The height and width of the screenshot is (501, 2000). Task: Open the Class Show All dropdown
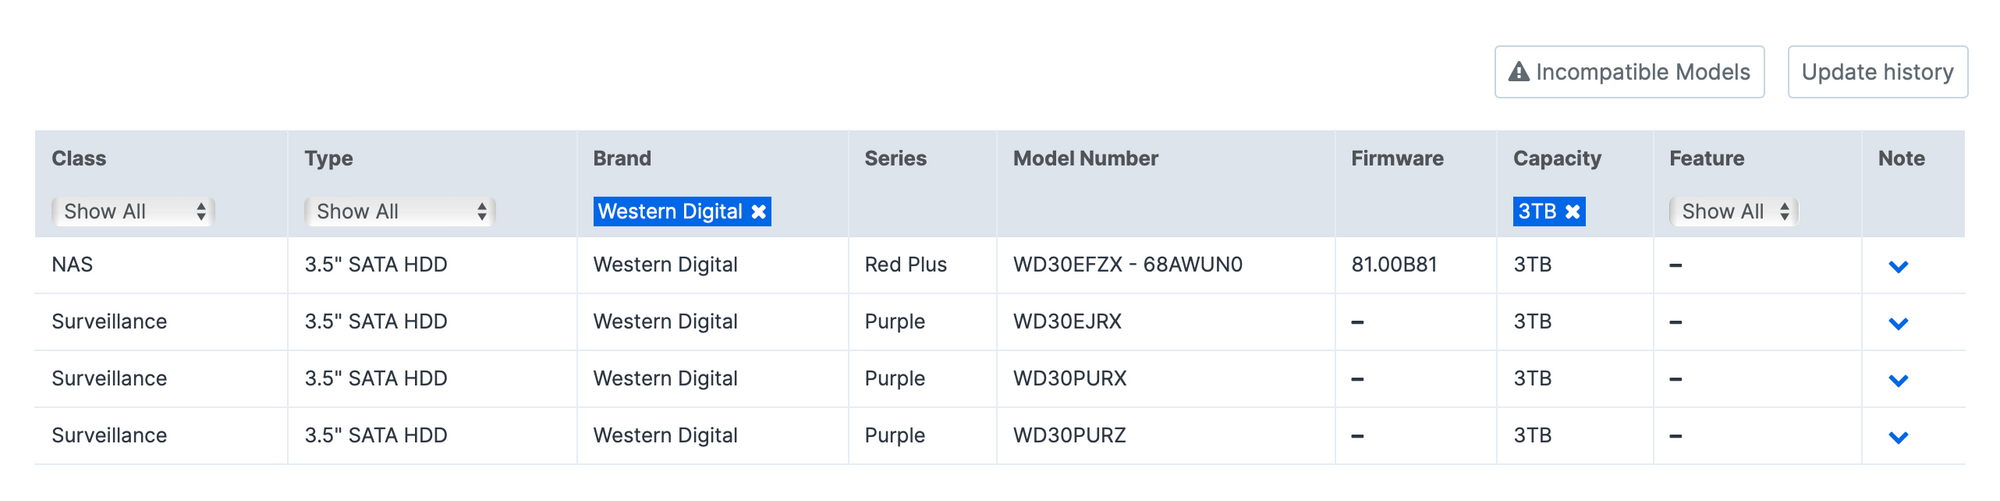(x=133, y=212)
